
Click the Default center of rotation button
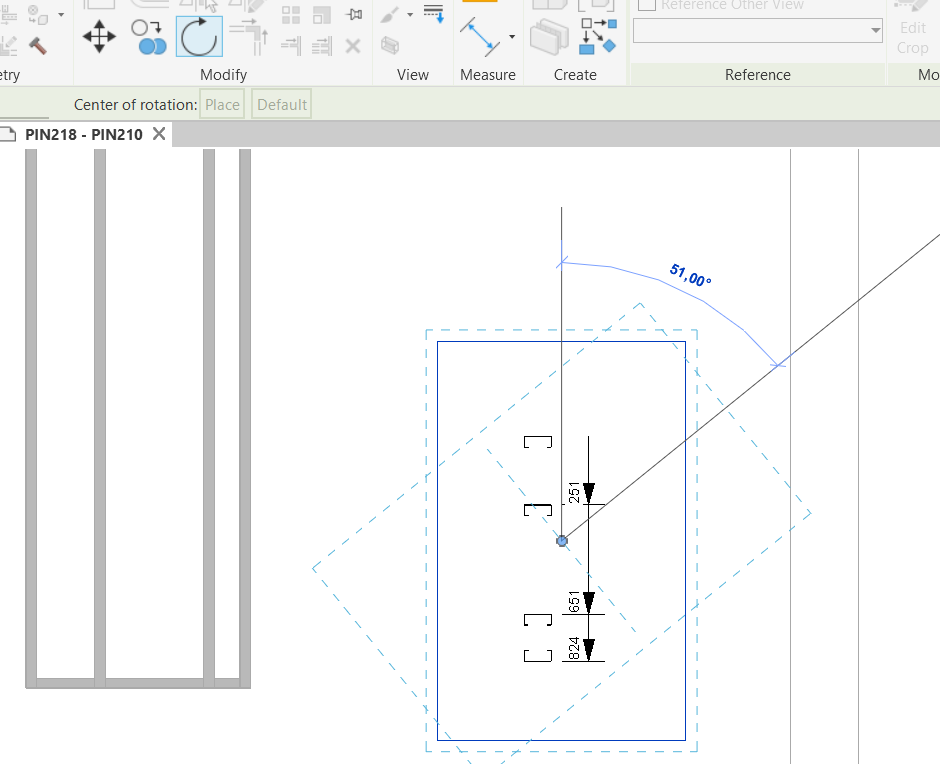[x=281, y=103]
